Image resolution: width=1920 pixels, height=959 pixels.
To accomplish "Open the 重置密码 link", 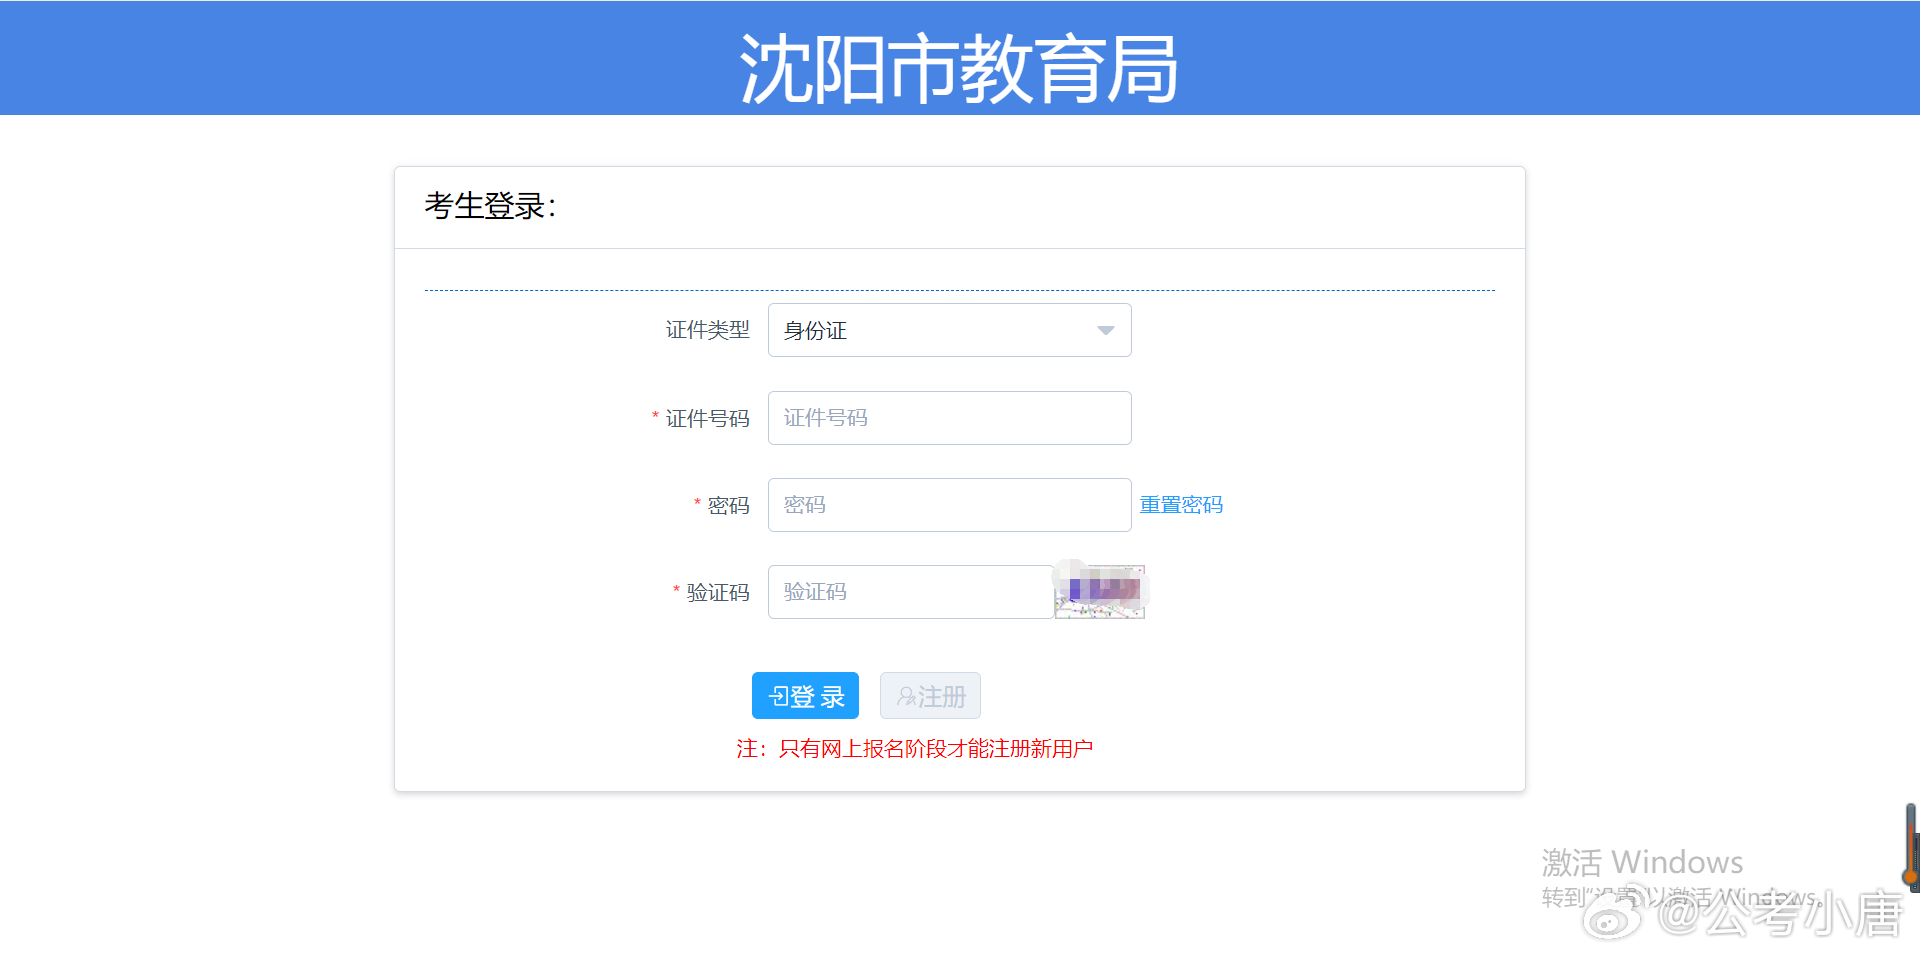I will [1181, 505].
